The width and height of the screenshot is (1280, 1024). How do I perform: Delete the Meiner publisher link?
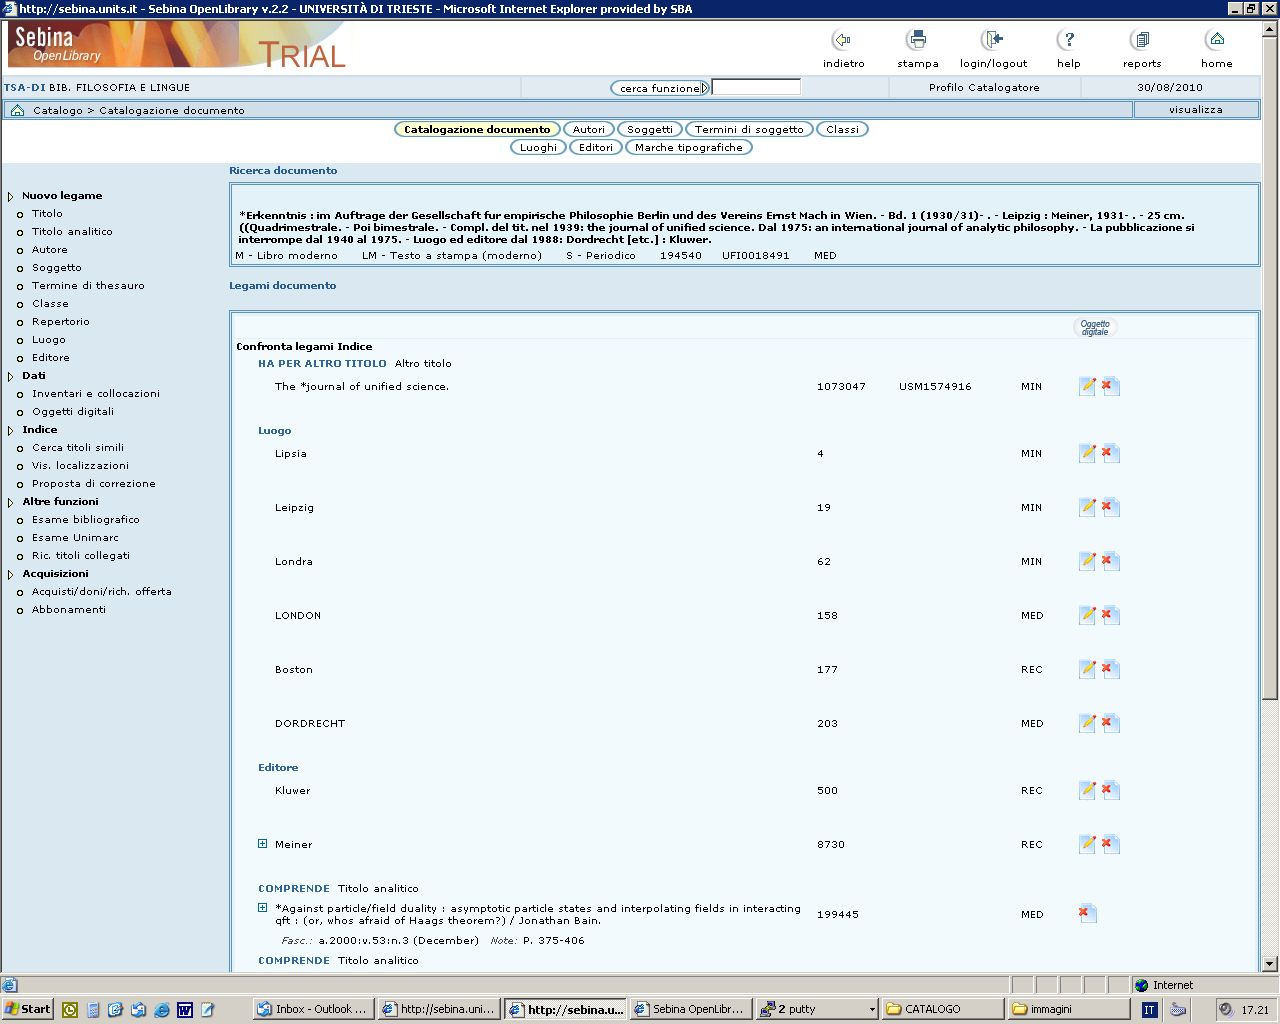tap(1109, 844)
